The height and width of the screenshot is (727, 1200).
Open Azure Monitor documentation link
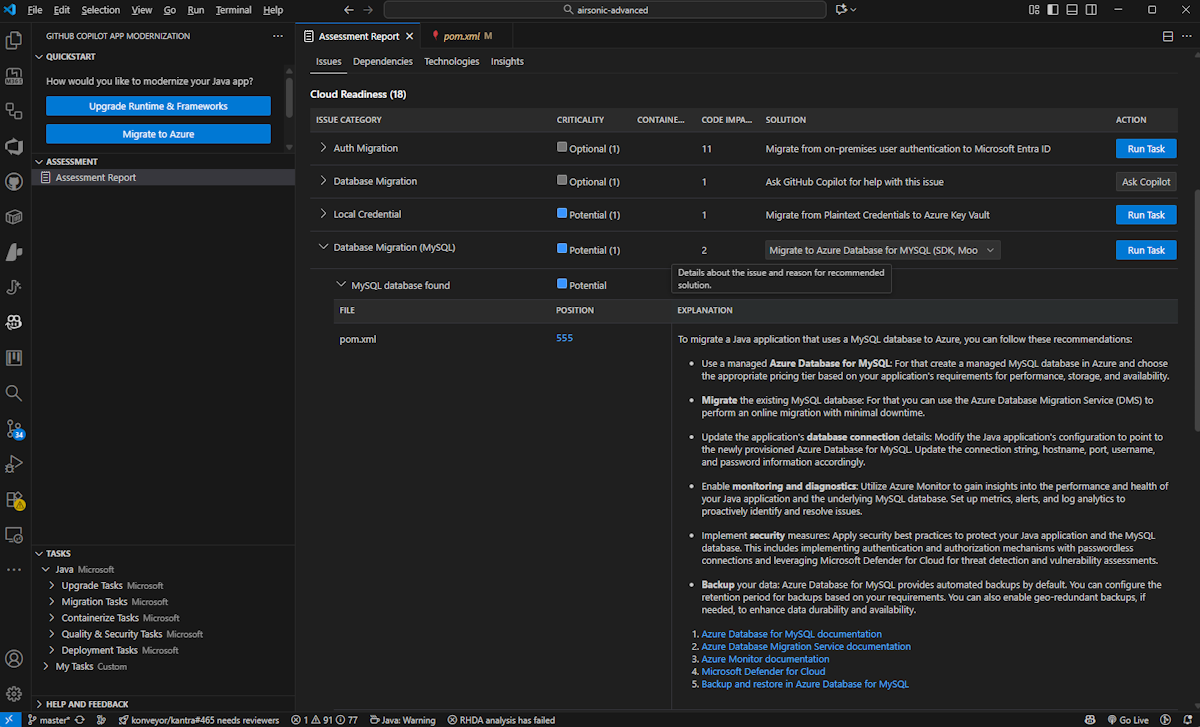click(765, 659)
